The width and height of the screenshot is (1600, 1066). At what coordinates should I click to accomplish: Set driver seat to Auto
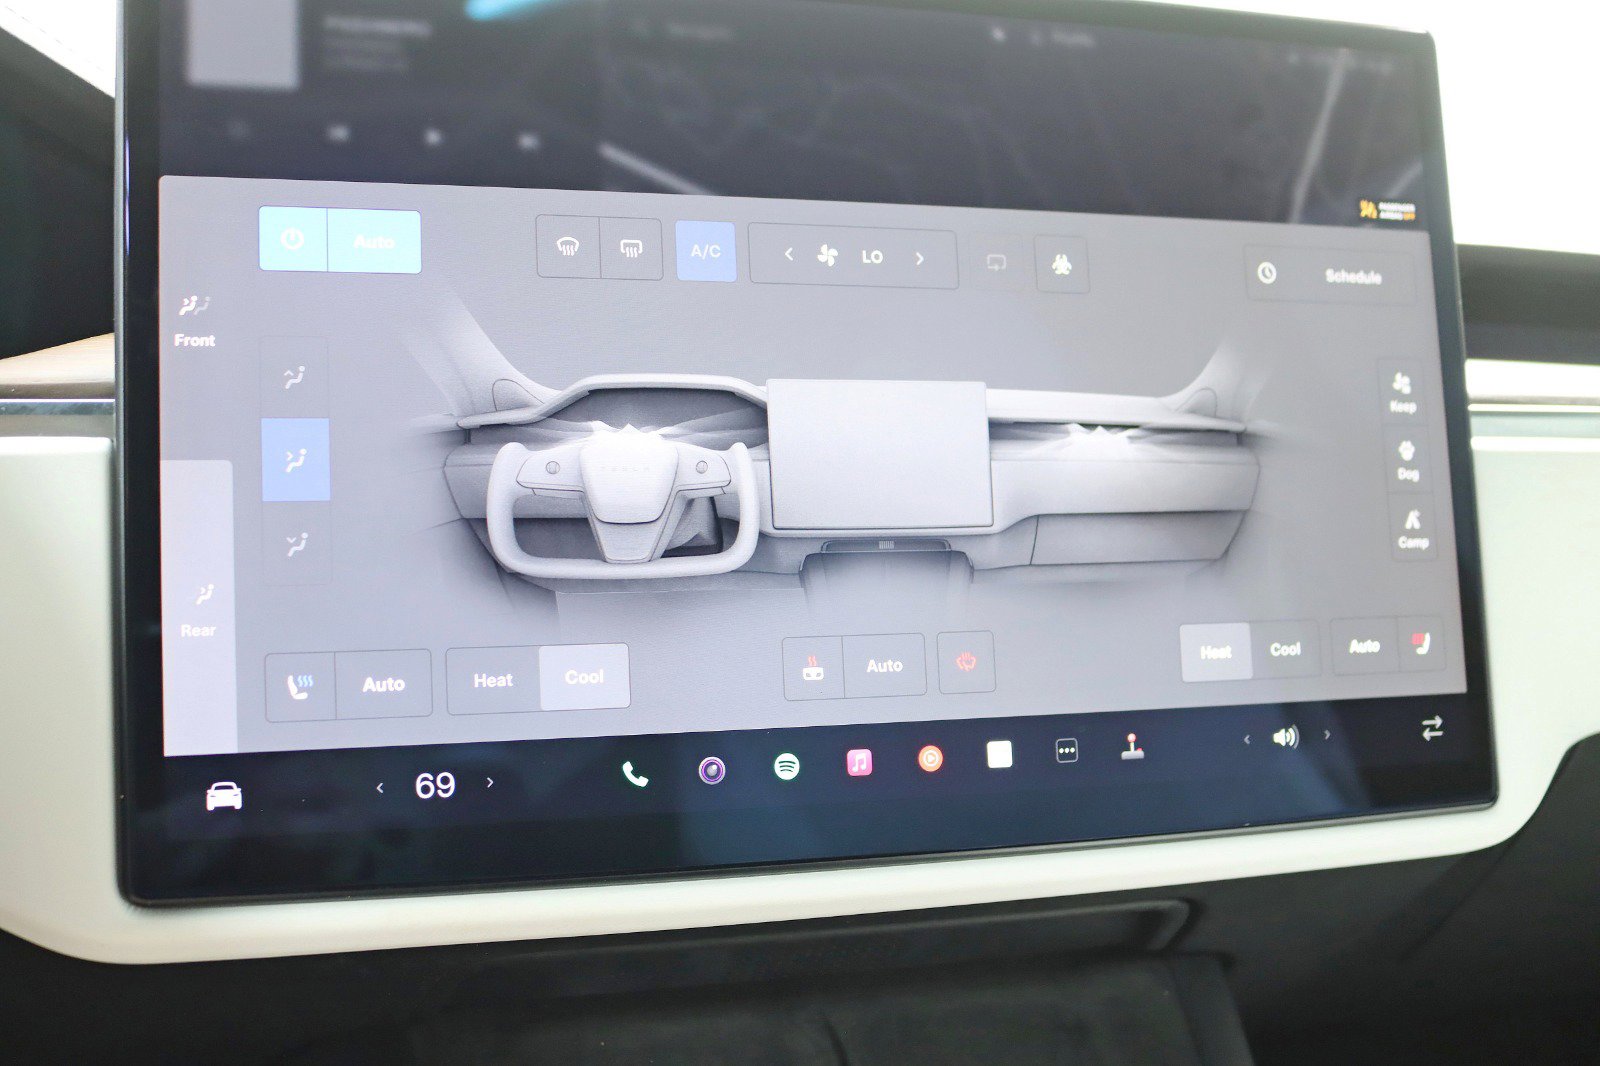(x=383, y=684)
